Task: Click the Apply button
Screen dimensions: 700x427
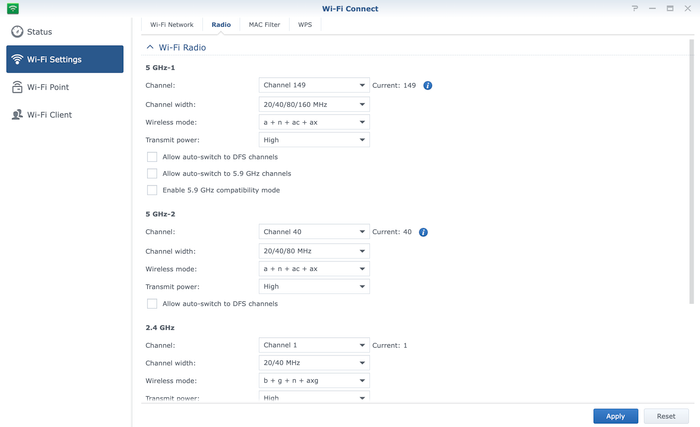Action: point(615,416)
